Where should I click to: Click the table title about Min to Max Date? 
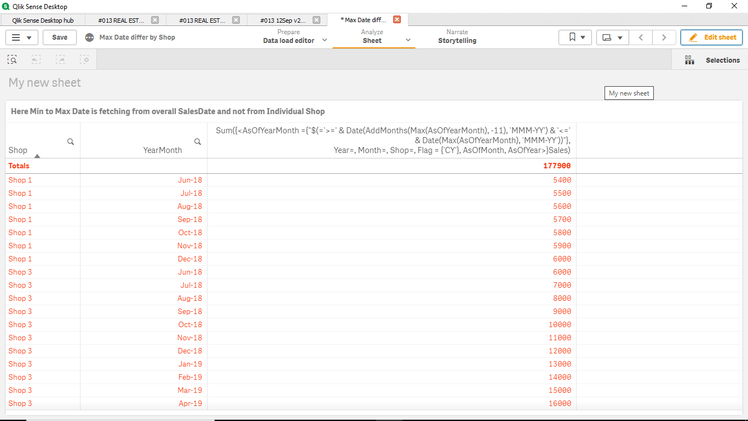tap(167, 111)
